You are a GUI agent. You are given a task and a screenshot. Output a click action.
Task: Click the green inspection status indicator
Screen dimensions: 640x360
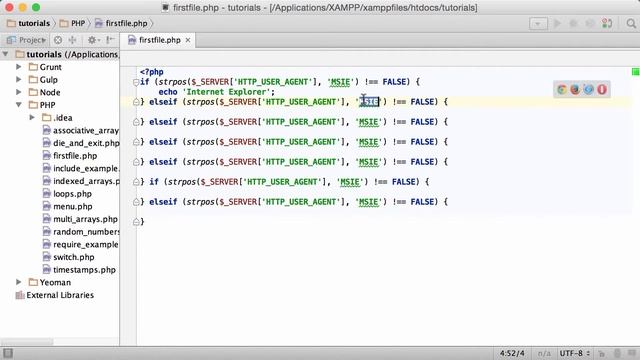tap(636, 72)
